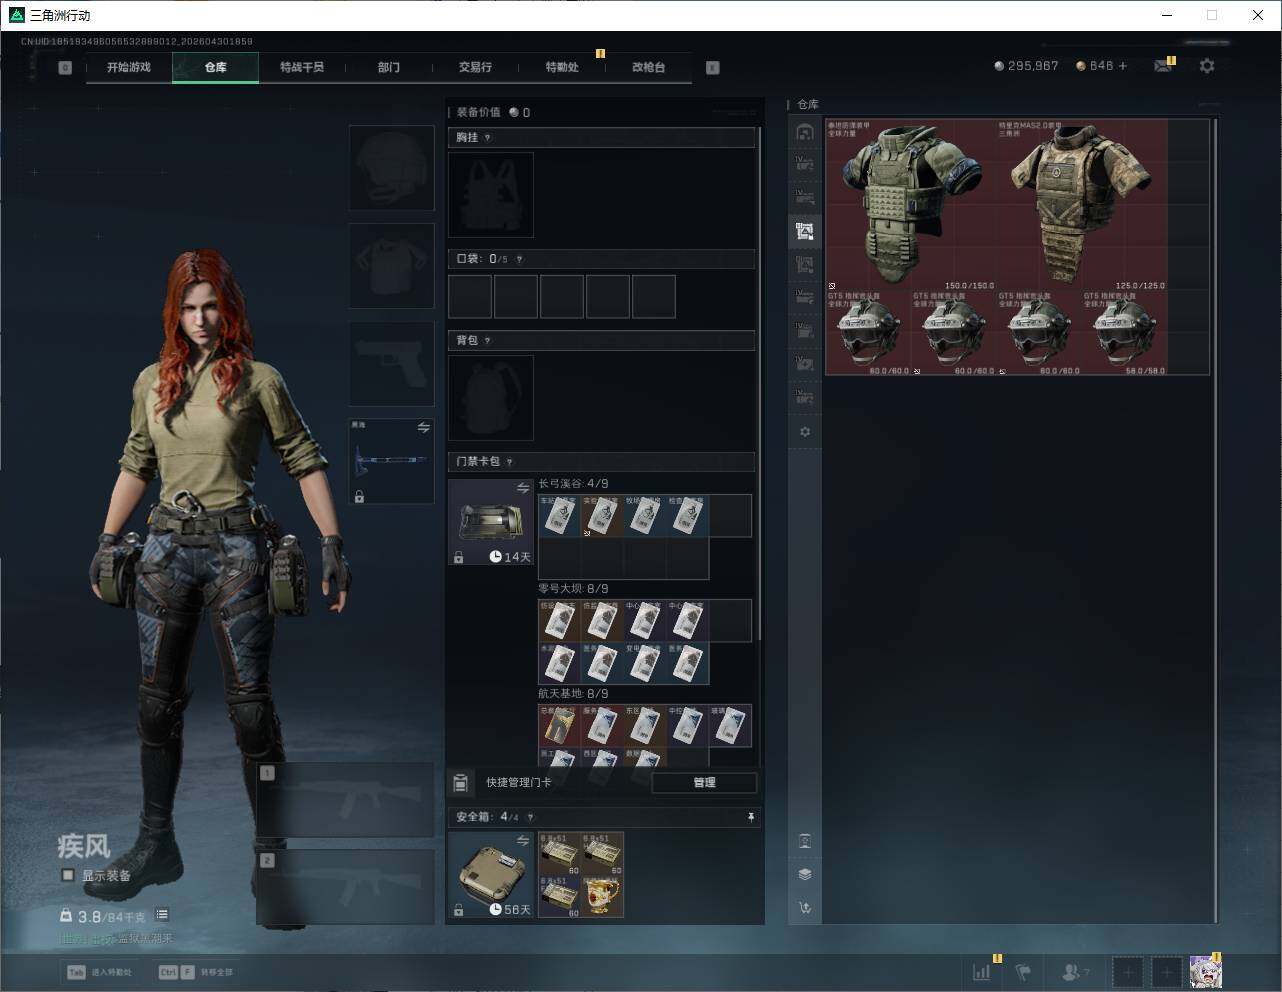Image resolution: width=1282 pixels, height=992 pixels.
Task: Click the 管理 button
Action: click(704, 783)
